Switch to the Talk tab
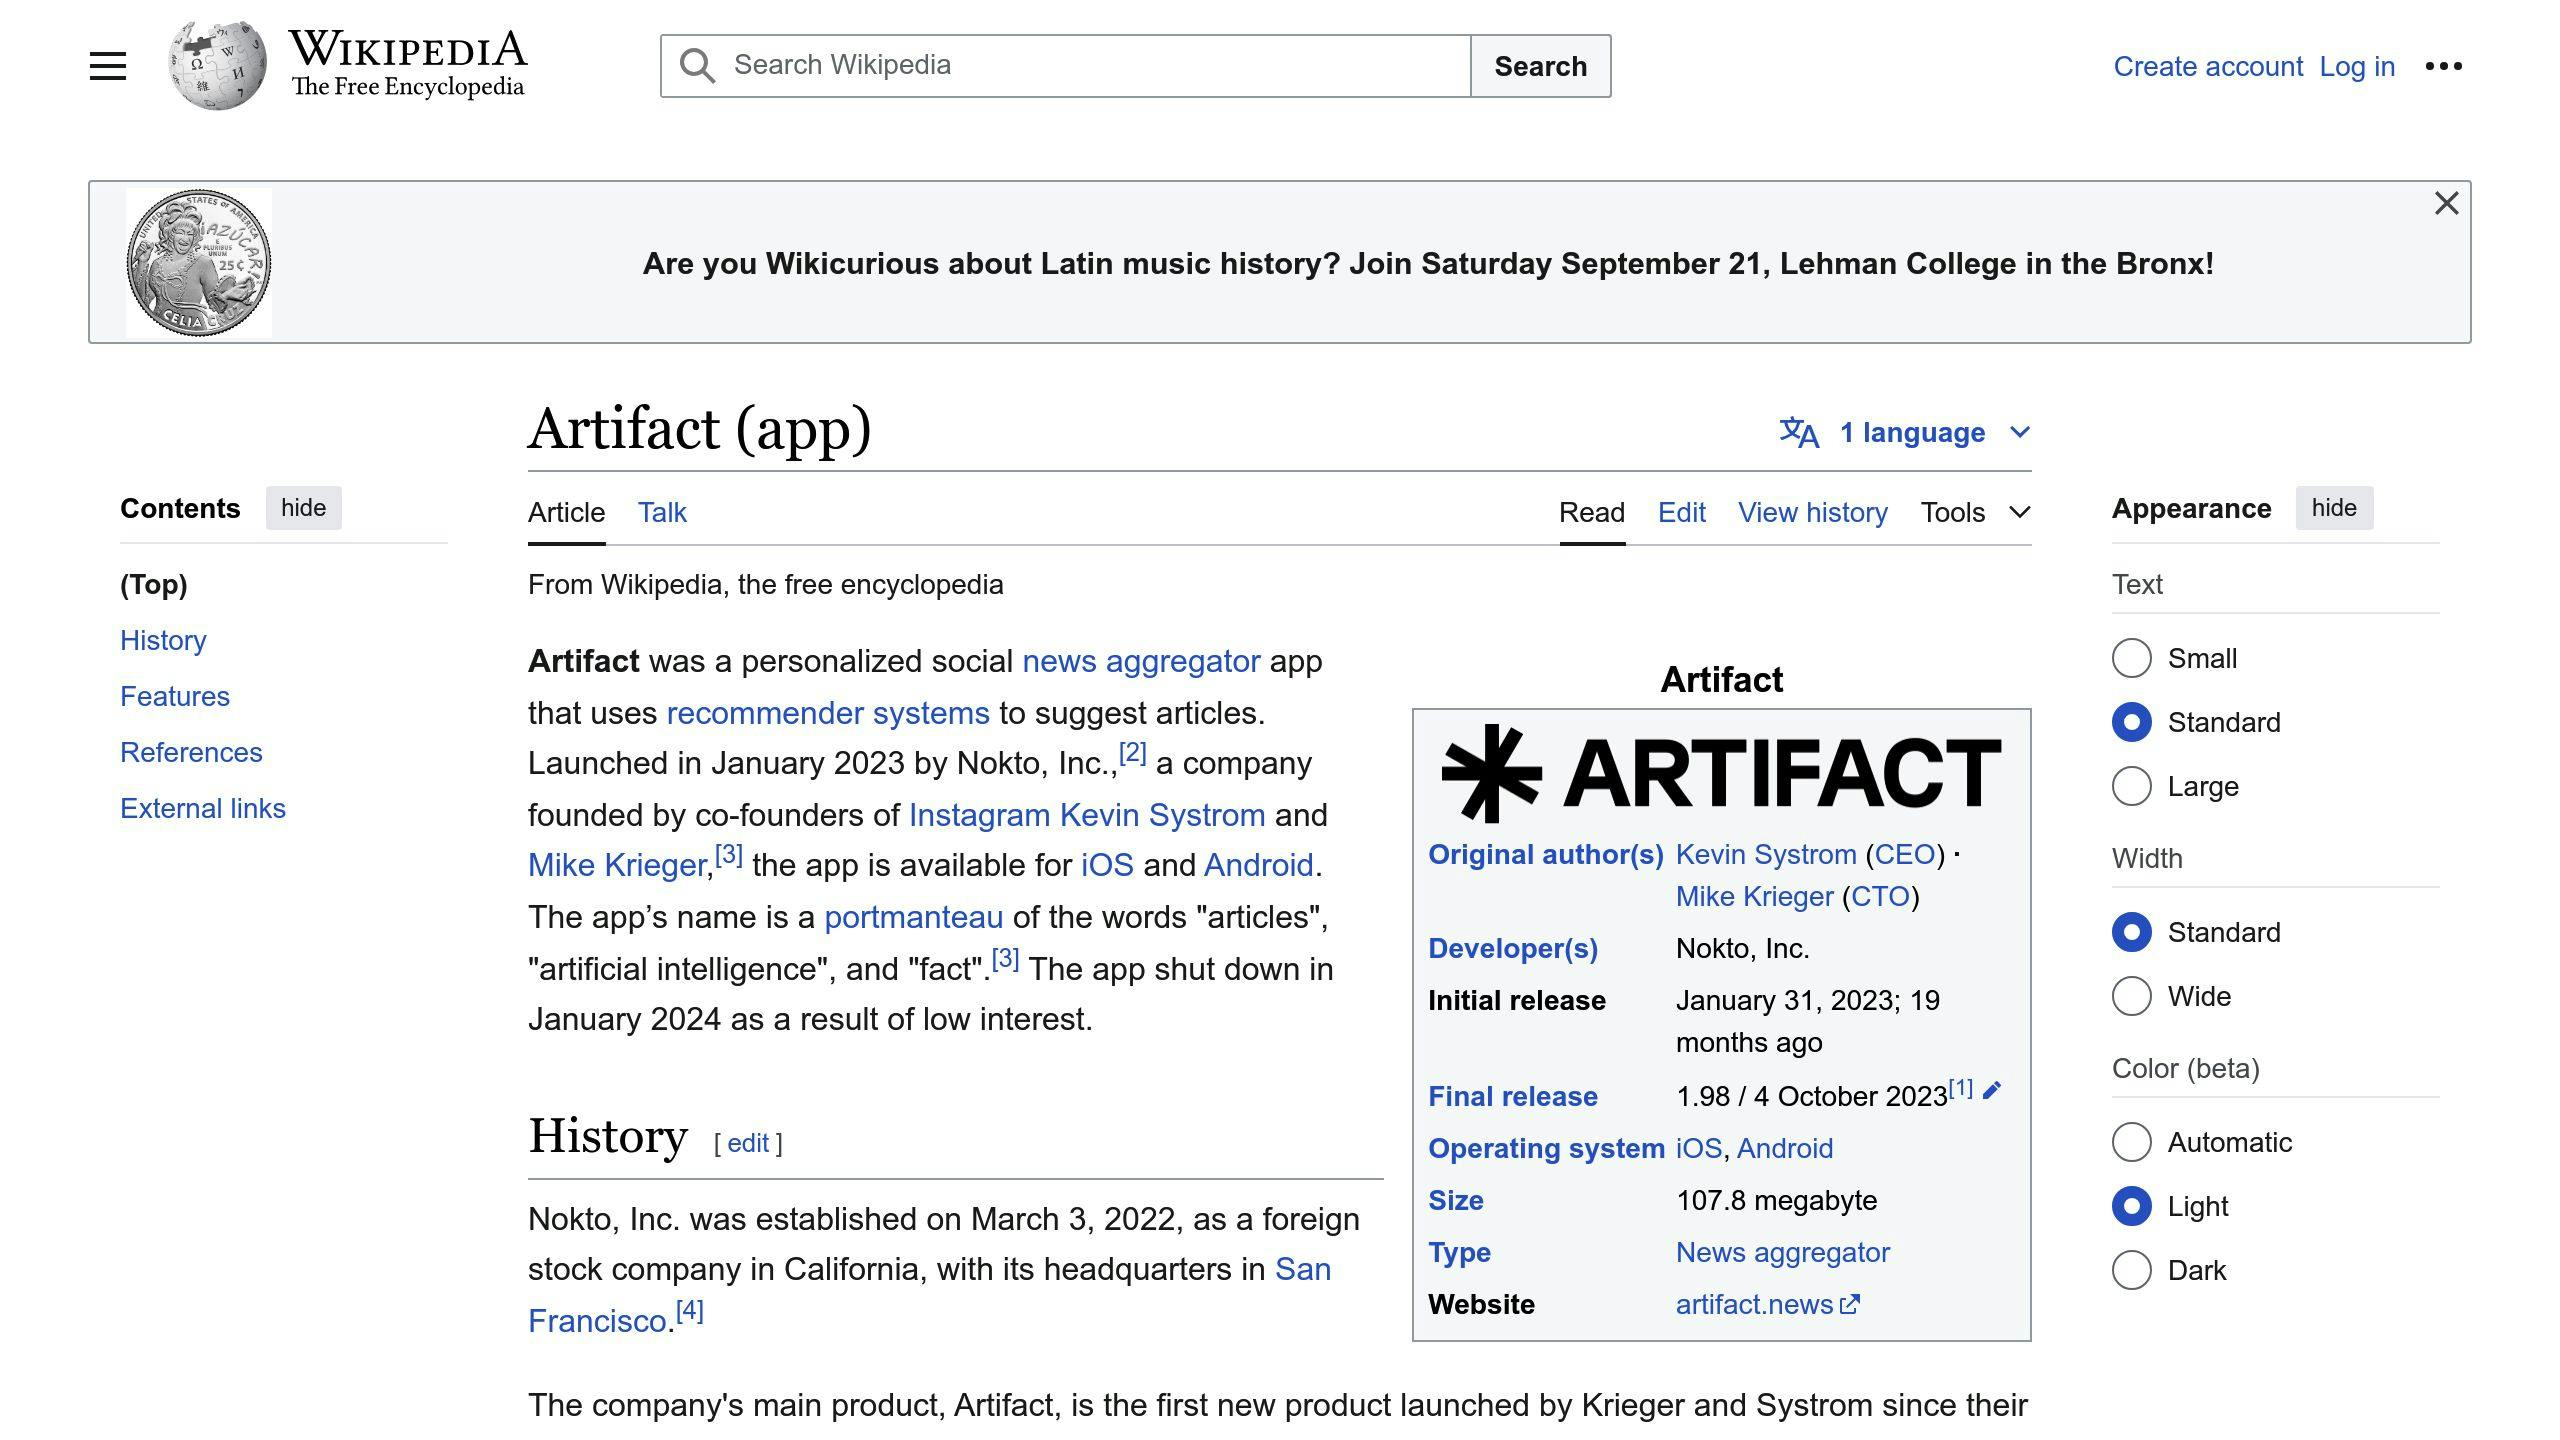 pyautogui.click(x=662, y=512)
